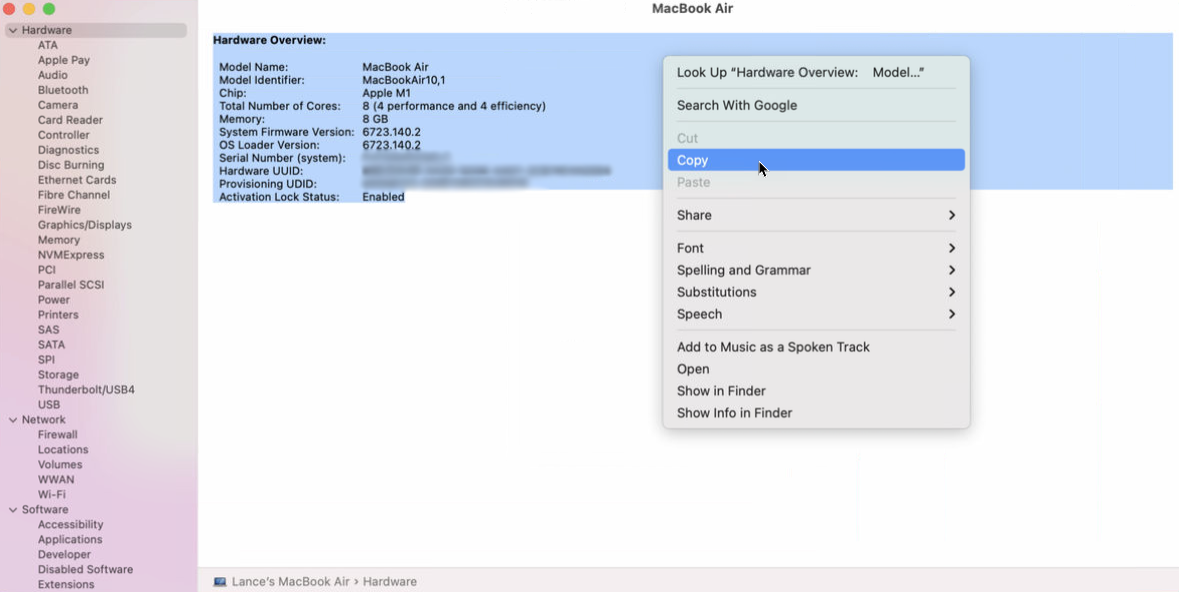This screenshot has width=1179, height=592.
Task: Click the "MacBookAir10,1" model identifier value
Action: click(x=404, y=80)
